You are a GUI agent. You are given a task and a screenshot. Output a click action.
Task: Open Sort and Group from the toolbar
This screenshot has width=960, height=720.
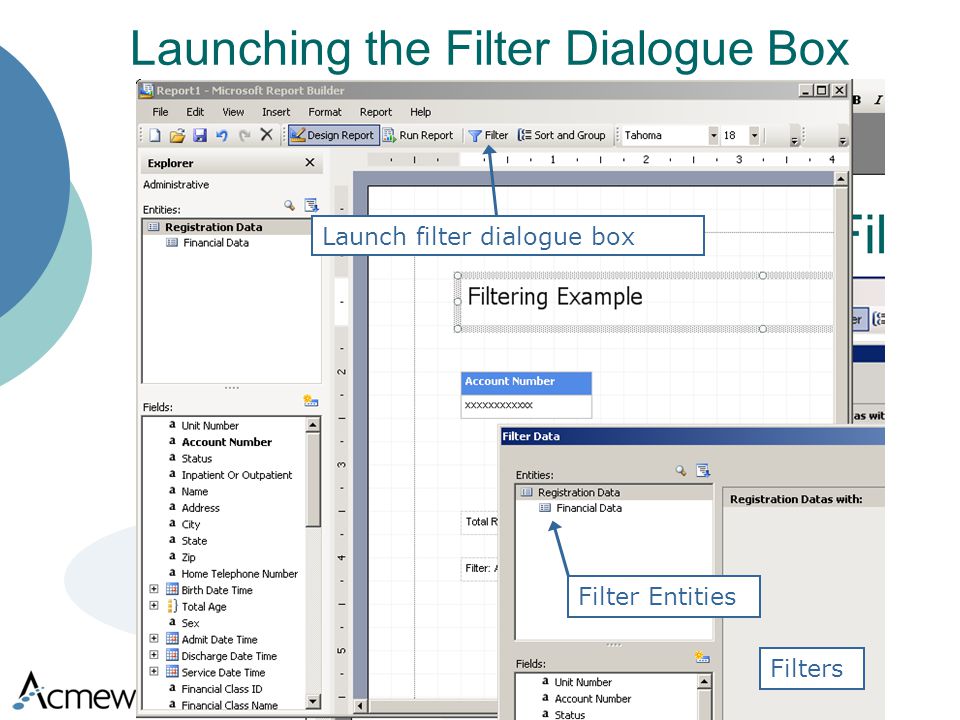[562, 135]
